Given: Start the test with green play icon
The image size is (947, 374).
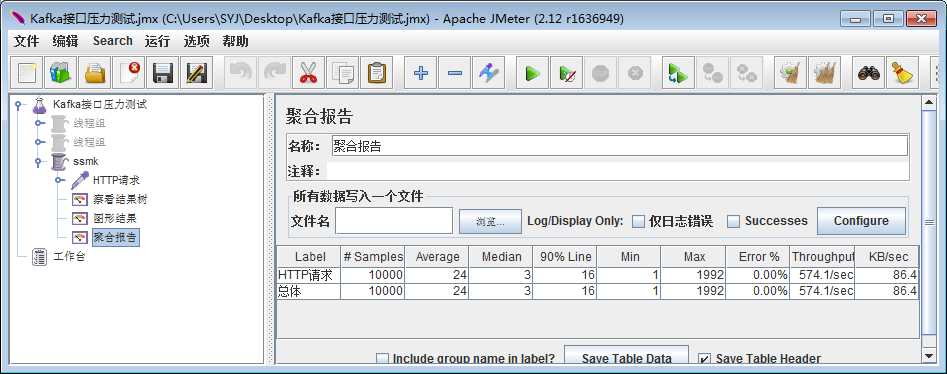Looking at the screenshot, I should (532, 73).
